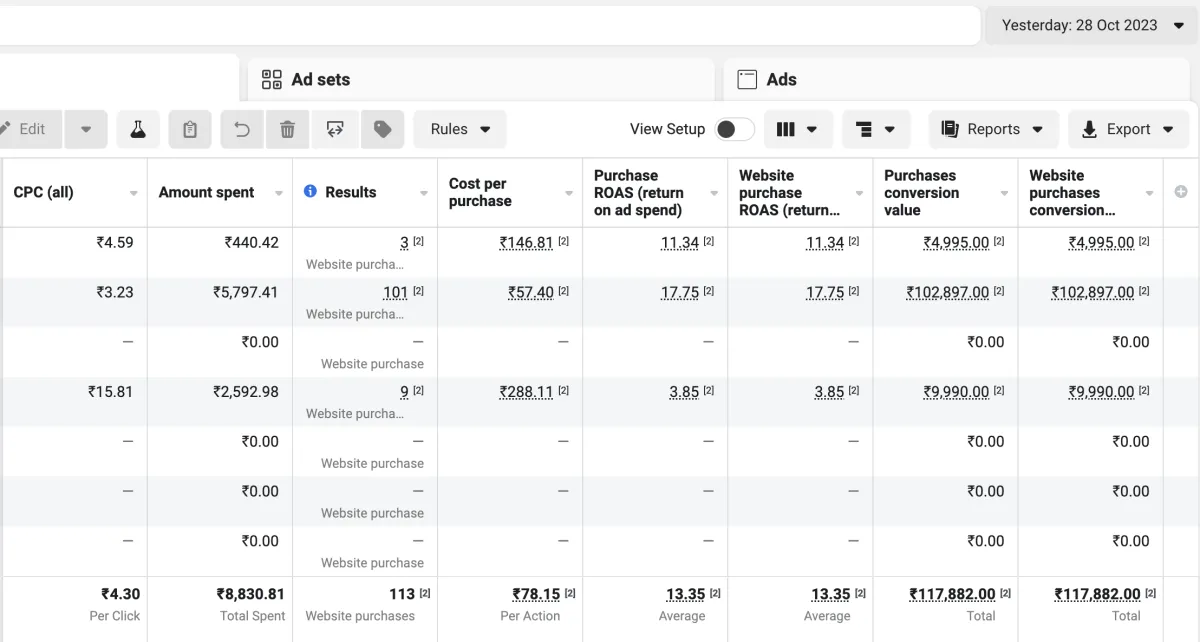The width and height of the screenshot is (1200, 642).
Task: Sort by Purchases conversion value header
Action: tap(921, 192)
